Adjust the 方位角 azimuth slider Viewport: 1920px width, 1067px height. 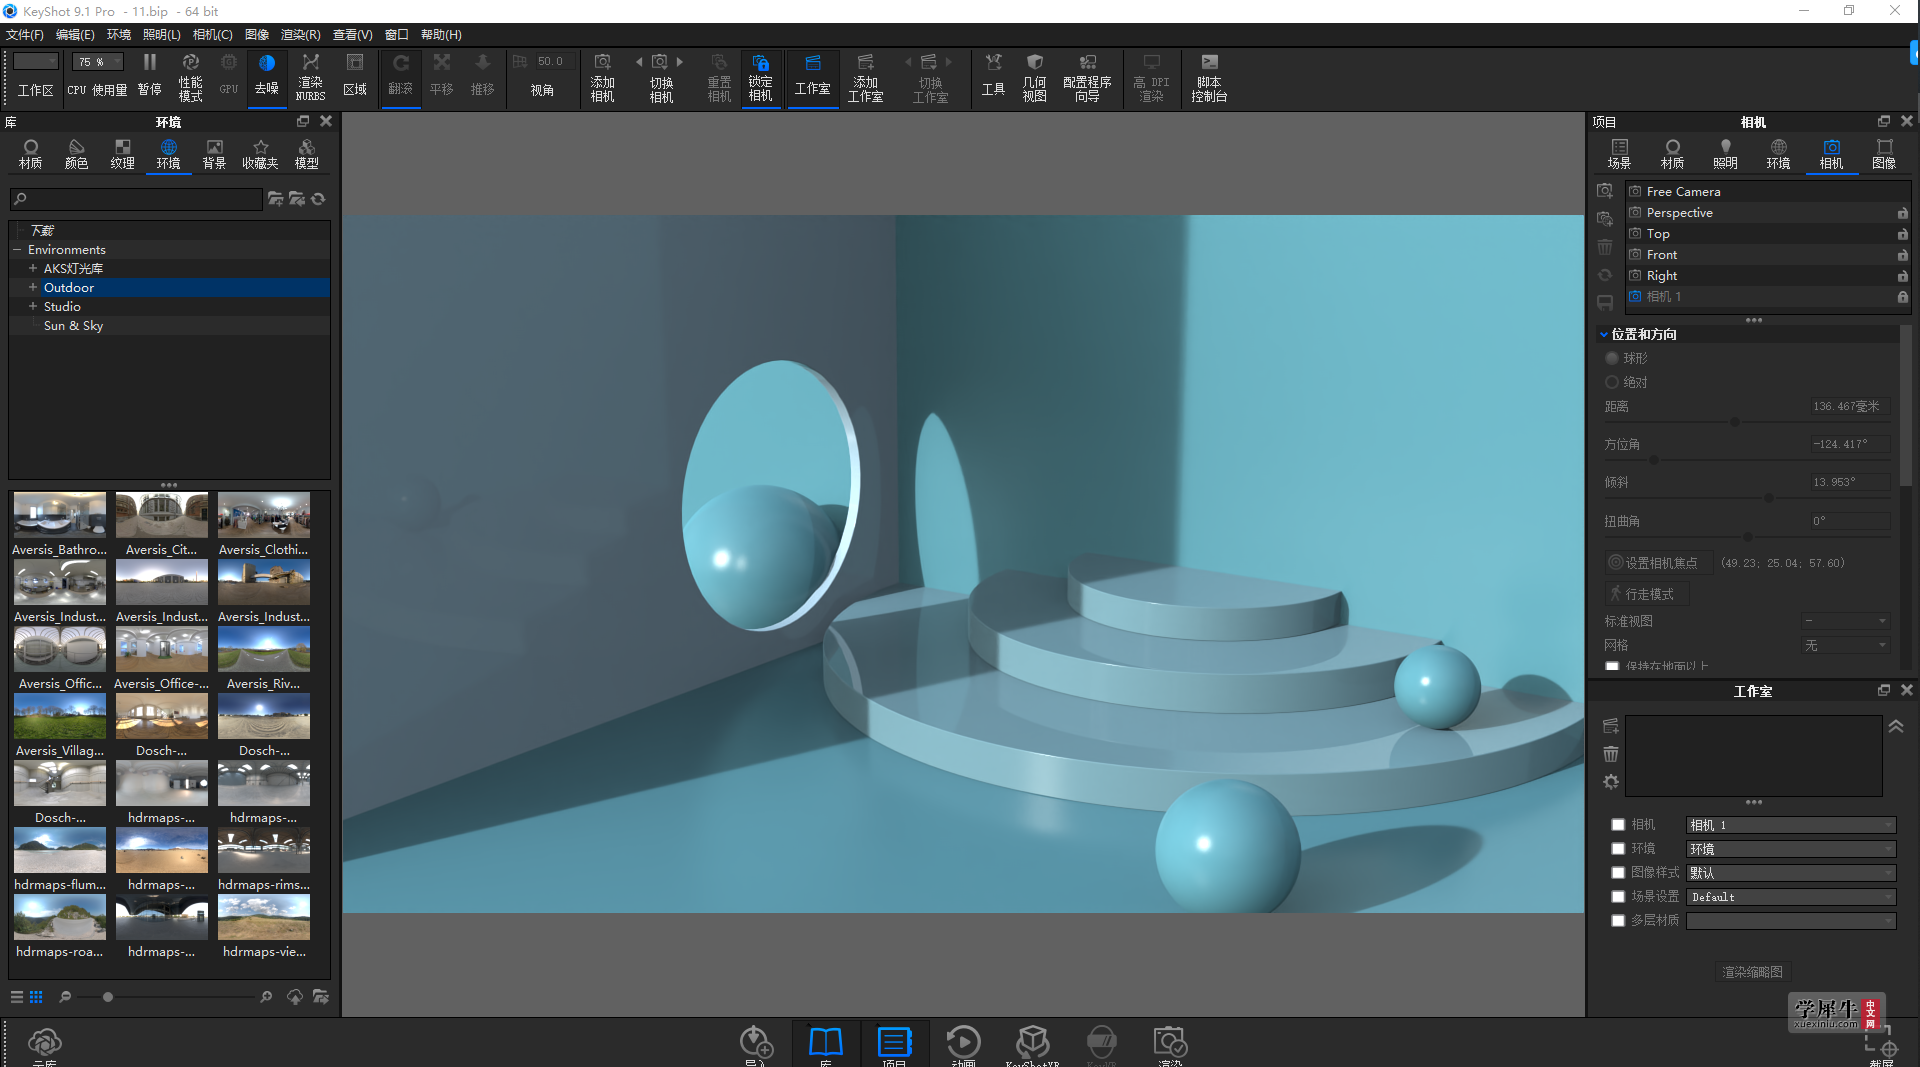click(x=1654, y=460)
